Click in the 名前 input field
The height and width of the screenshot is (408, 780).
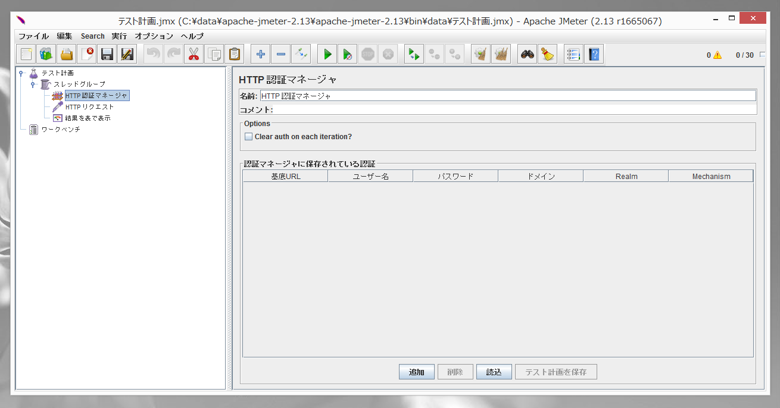tap(508, 96)
